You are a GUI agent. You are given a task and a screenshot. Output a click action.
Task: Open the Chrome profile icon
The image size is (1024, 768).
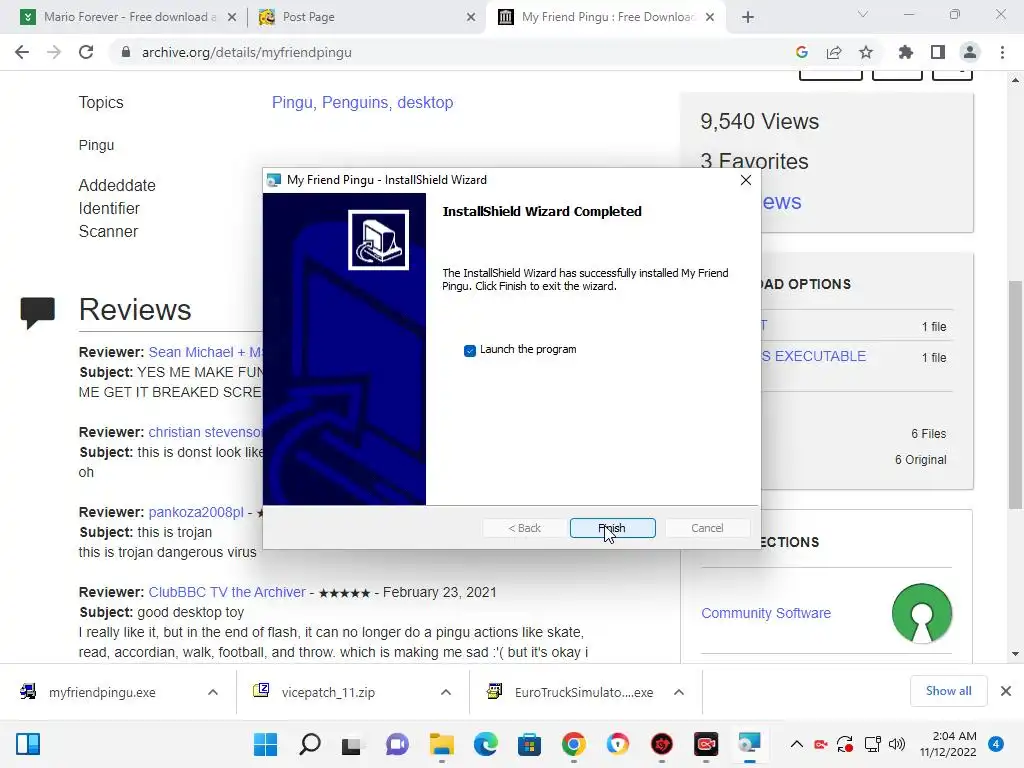coord(970,52)
